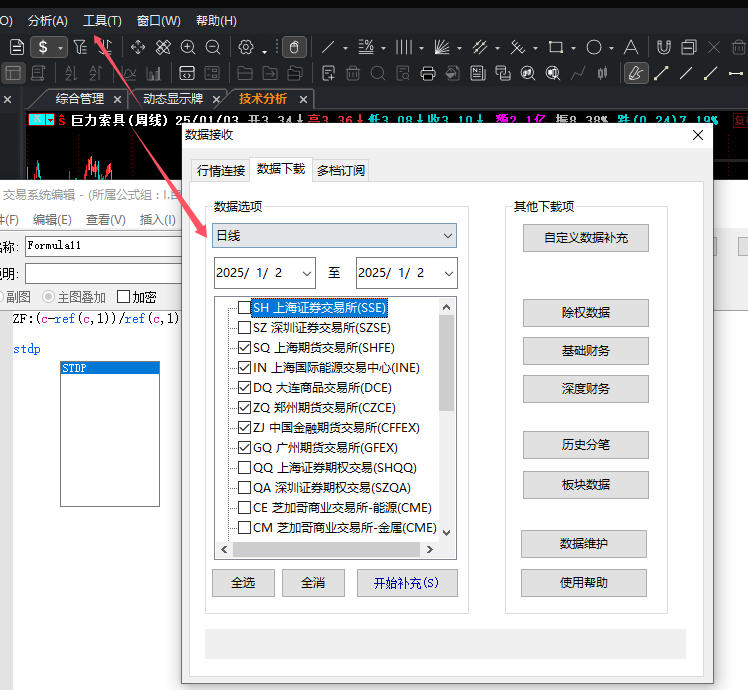Screen dimensions: 748x690
Task: Toggle the mouse pointer mode icon
Action: [x=294, y=47]
